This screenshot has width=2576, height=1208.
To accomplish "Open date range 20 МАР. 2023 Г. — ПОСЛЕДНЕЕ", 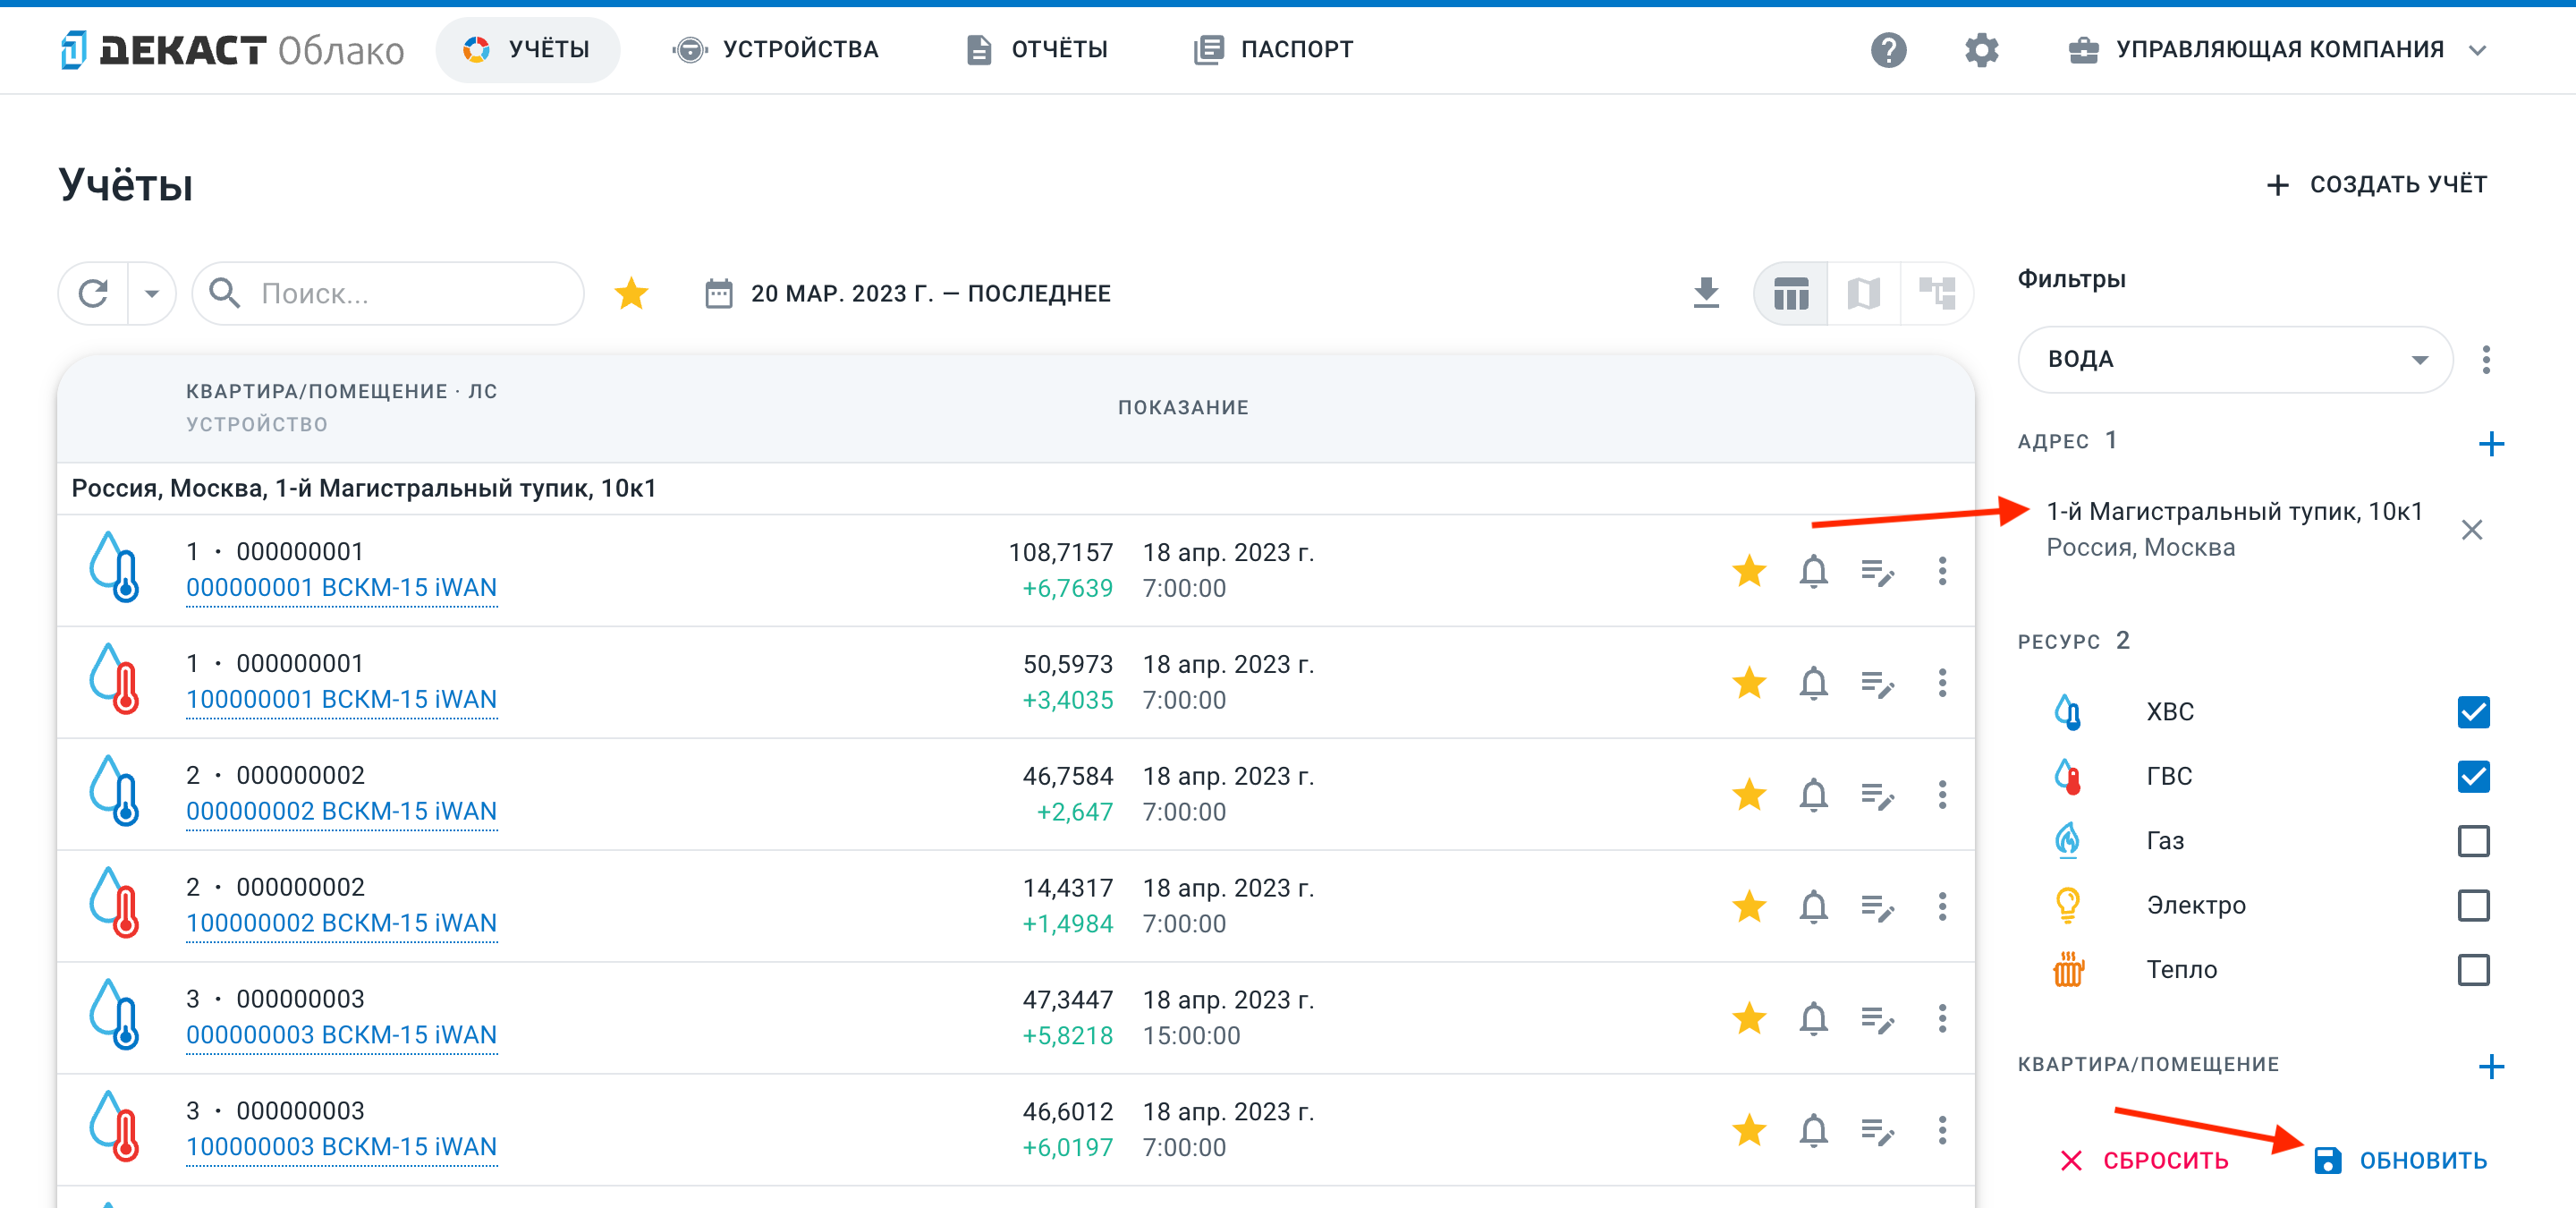I will 908,293.
